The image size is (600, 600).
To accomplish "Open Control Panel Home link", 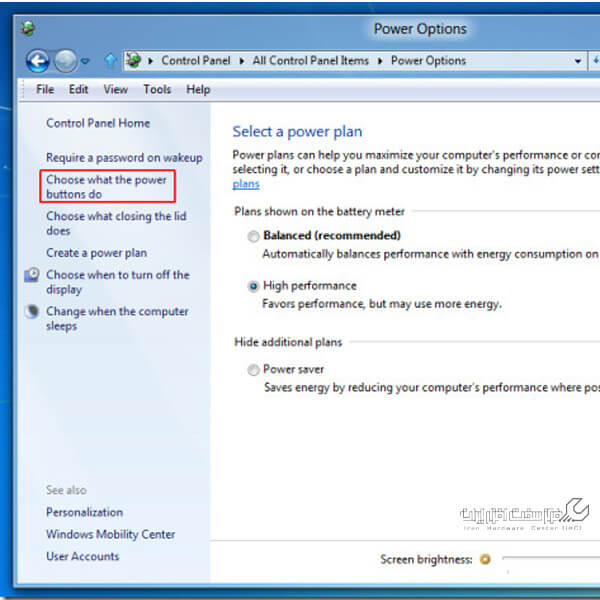I will [98, 123].
